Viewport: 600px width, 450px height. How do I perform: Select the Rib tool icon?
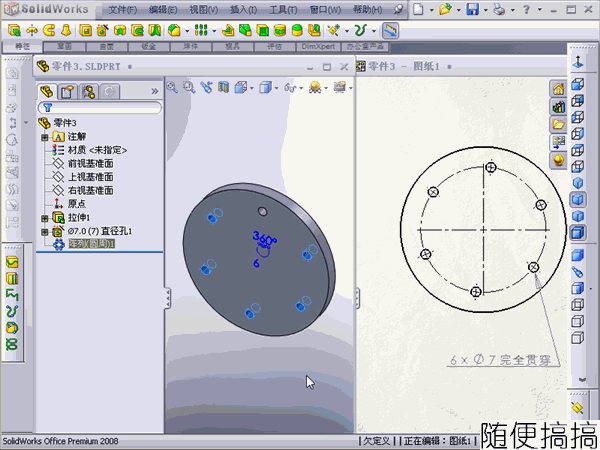click(228, 30)
